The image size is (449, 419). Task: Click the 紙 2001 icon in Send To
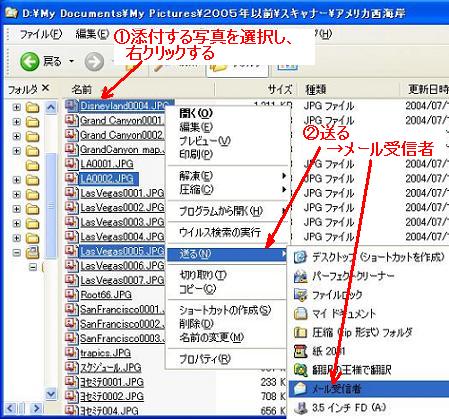point(300,351)
